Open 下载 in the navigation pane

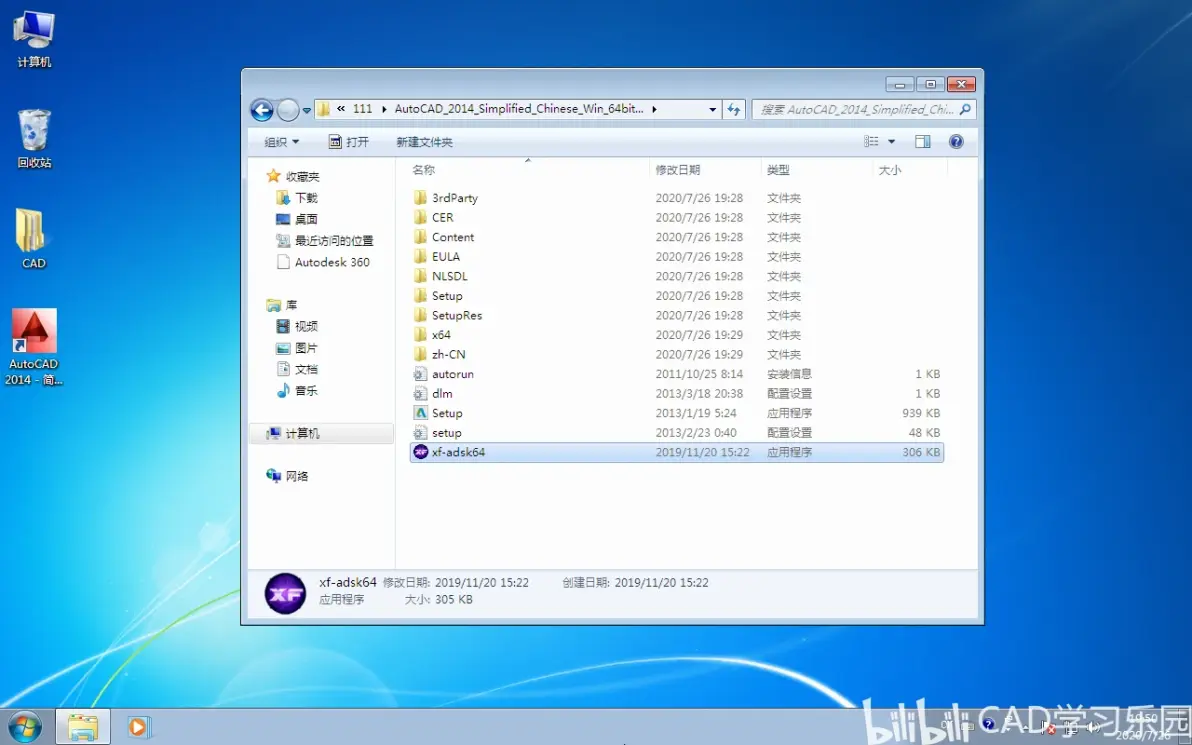tap(306, 198)
